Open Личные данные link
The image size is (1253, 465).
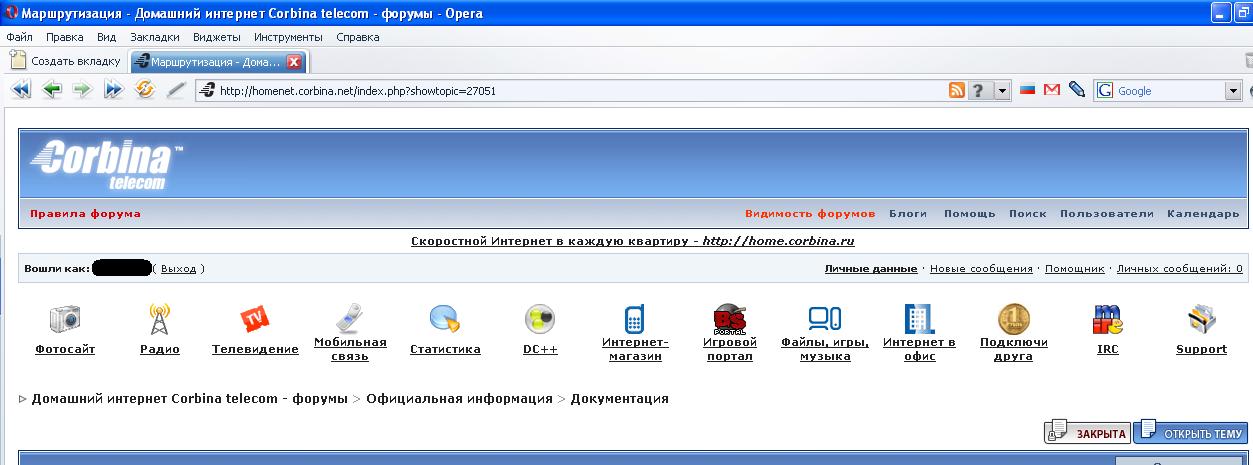(x=871, y=269)
